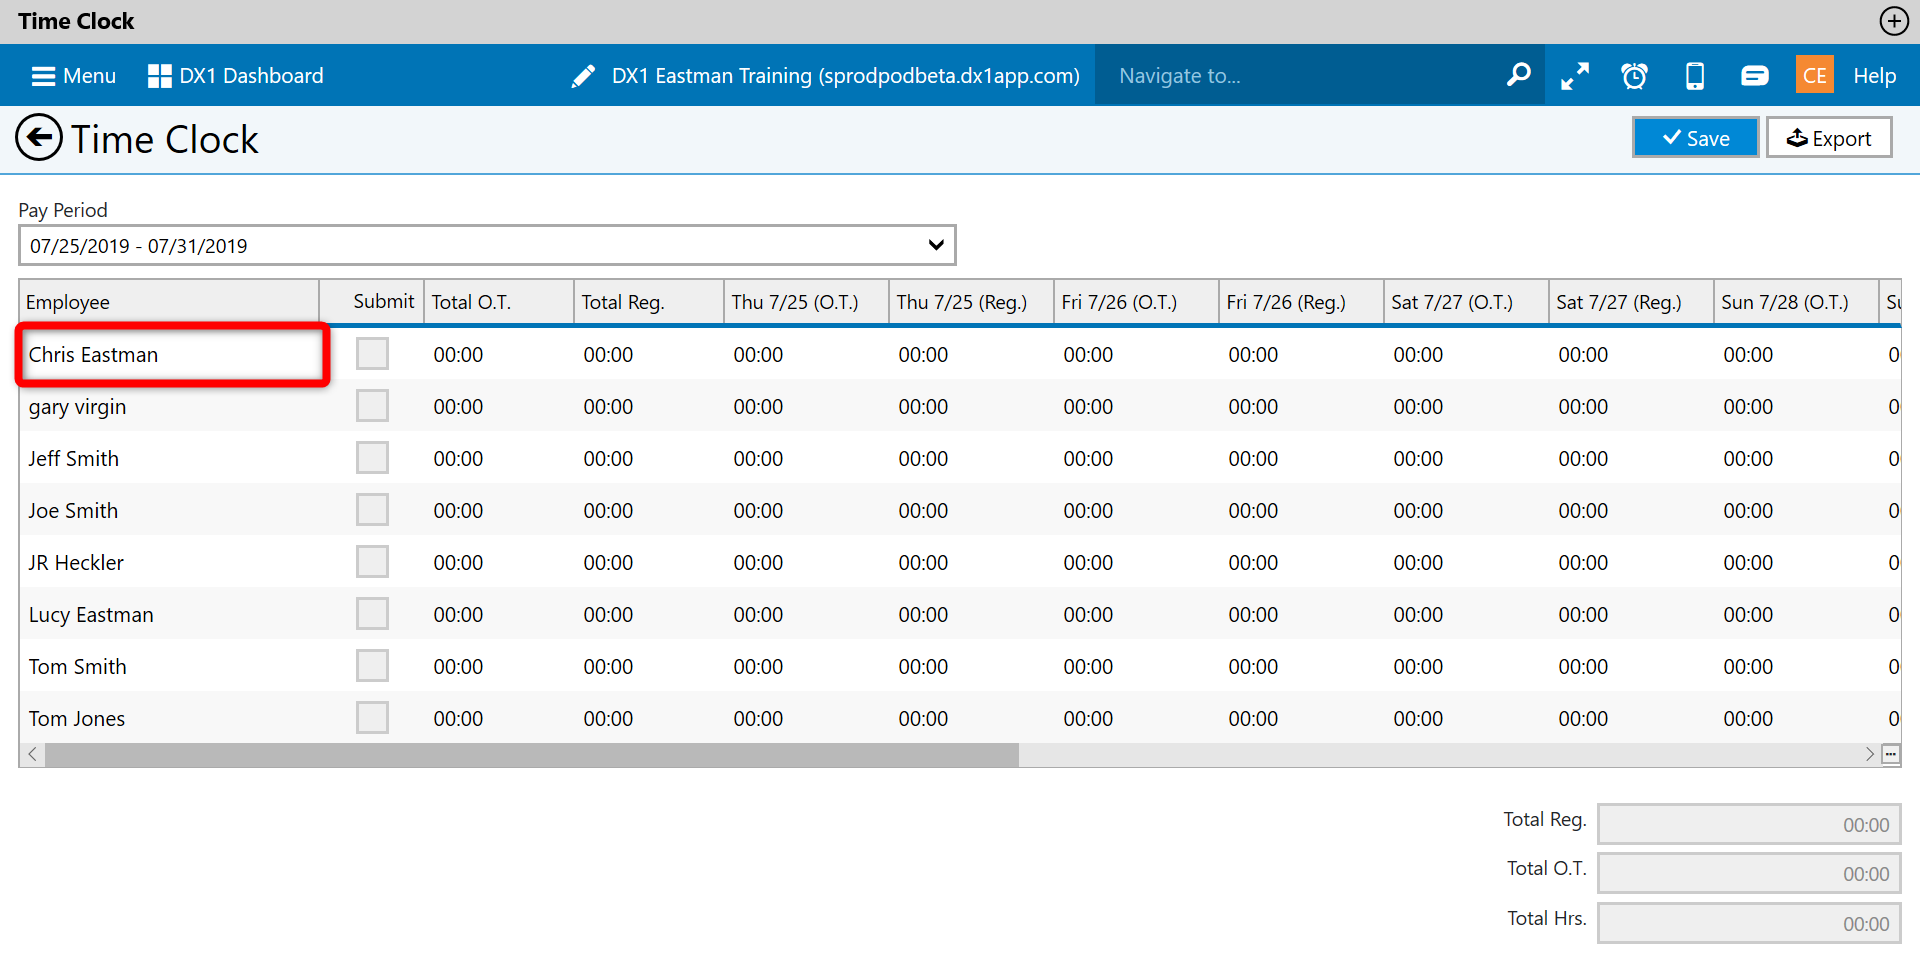Select the Tom Jones employee name

point(77,719)
